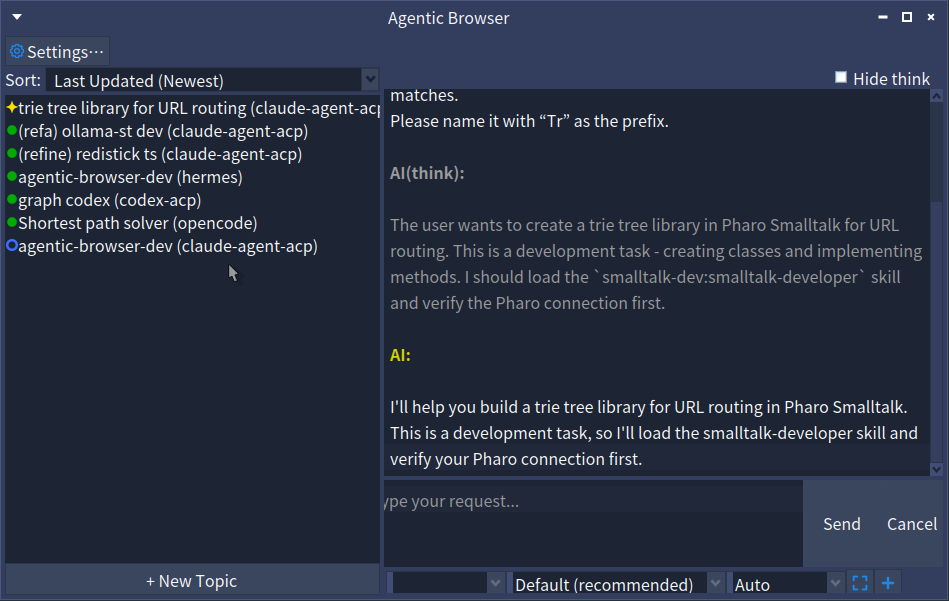
Task: Click the blue plus icon at bottom right
Action: pyautogui.click(x=888, y=583)
